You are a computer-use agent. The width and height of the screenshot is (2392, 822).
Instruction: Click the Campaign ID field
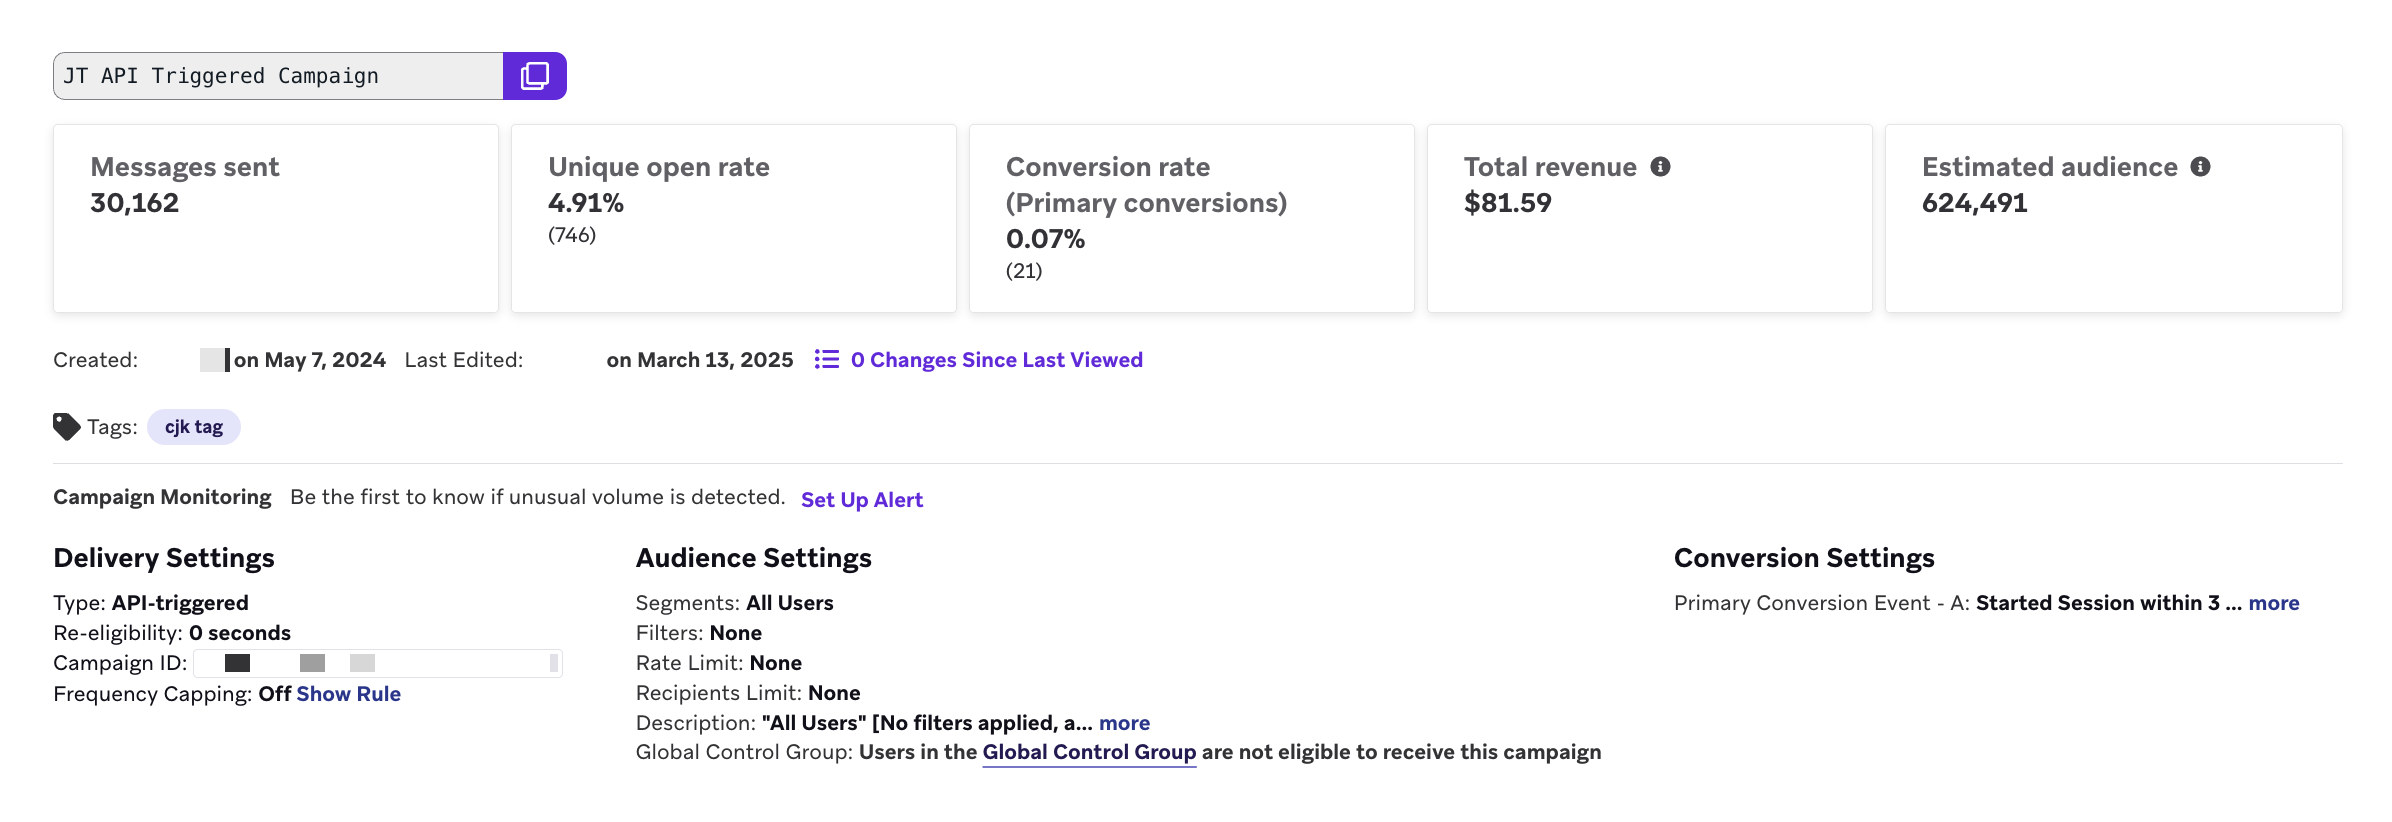[378, 663]
